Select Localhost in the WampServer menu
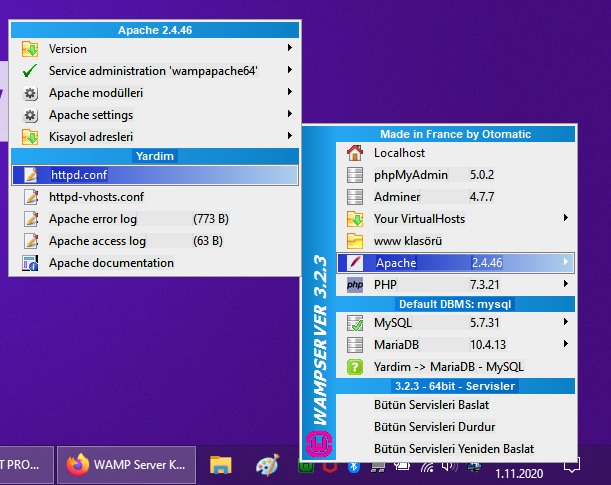 [x=455, y=153]
